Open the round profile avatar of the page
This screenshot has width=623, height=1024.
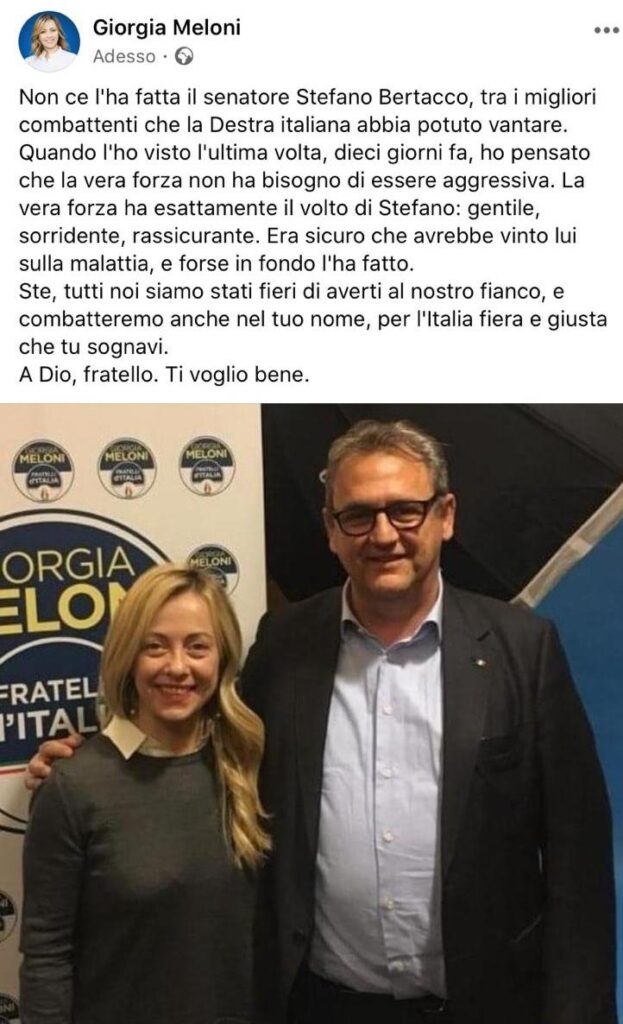49,40
